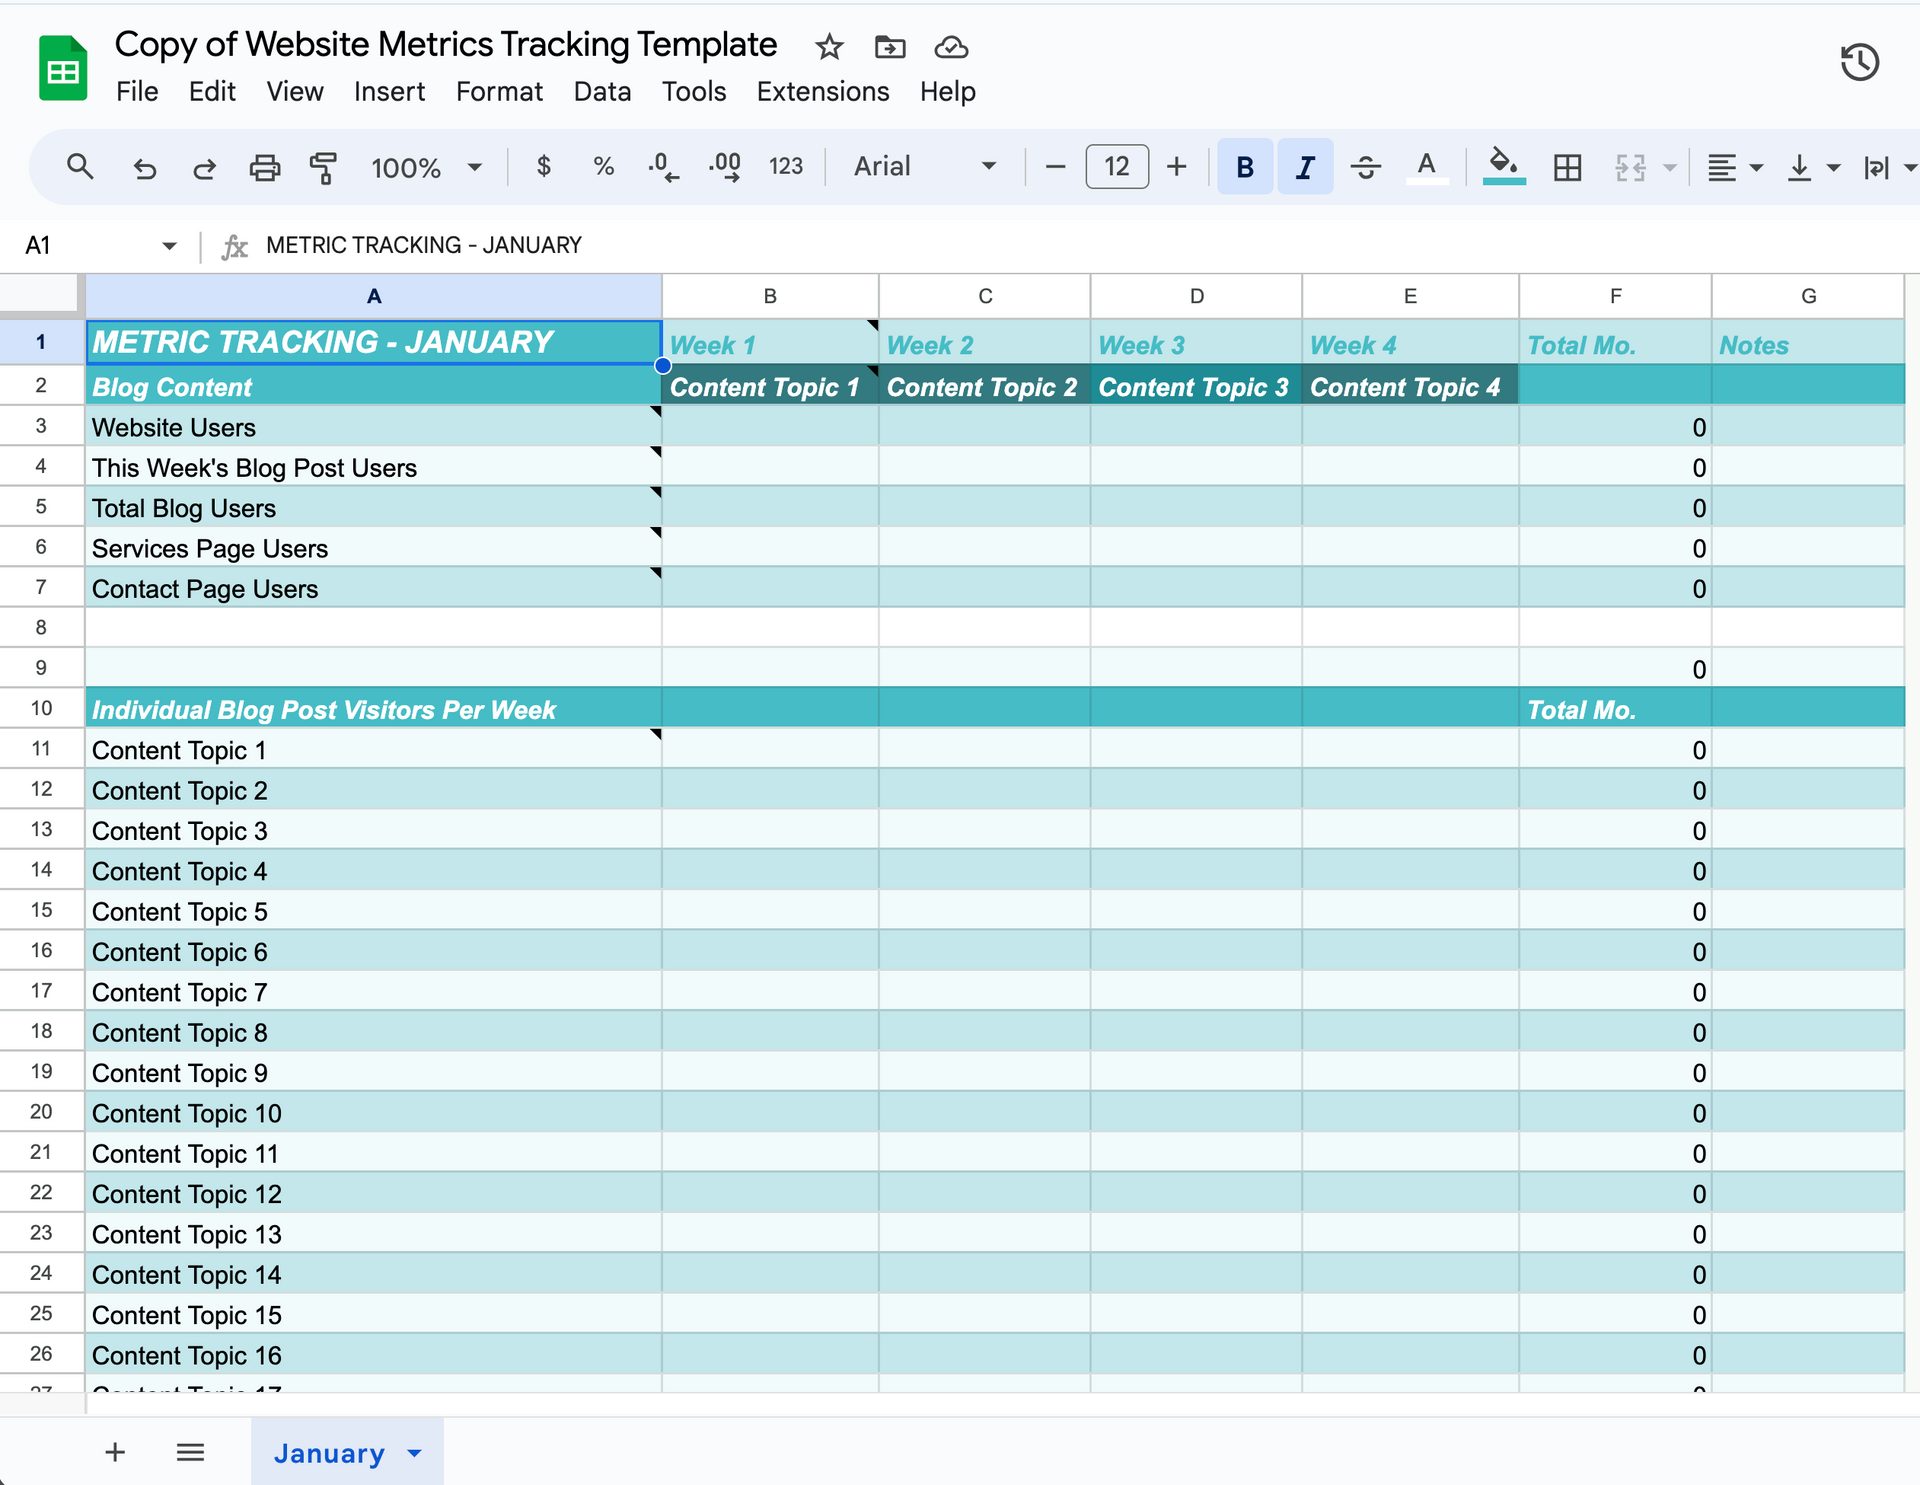Open the January sheet tab menu
The width and height of the screenshot is (1920, 1485).
[414, 1453]
